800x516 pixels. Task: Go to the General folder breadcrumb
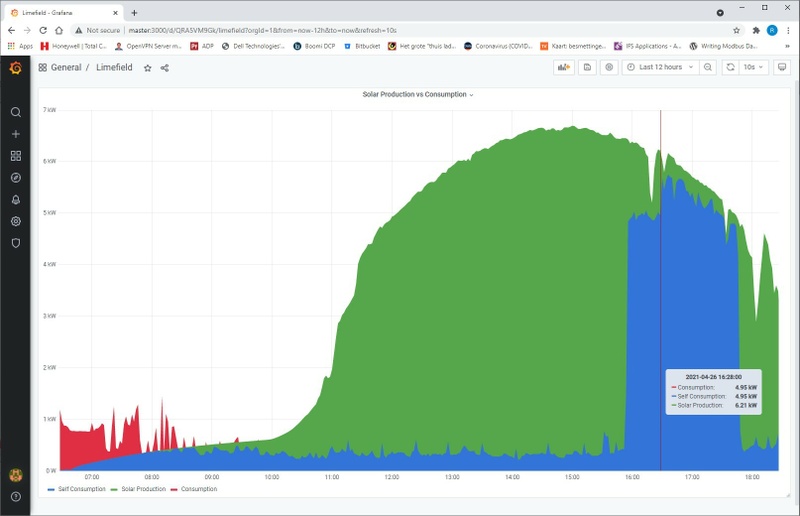point(66,67)
